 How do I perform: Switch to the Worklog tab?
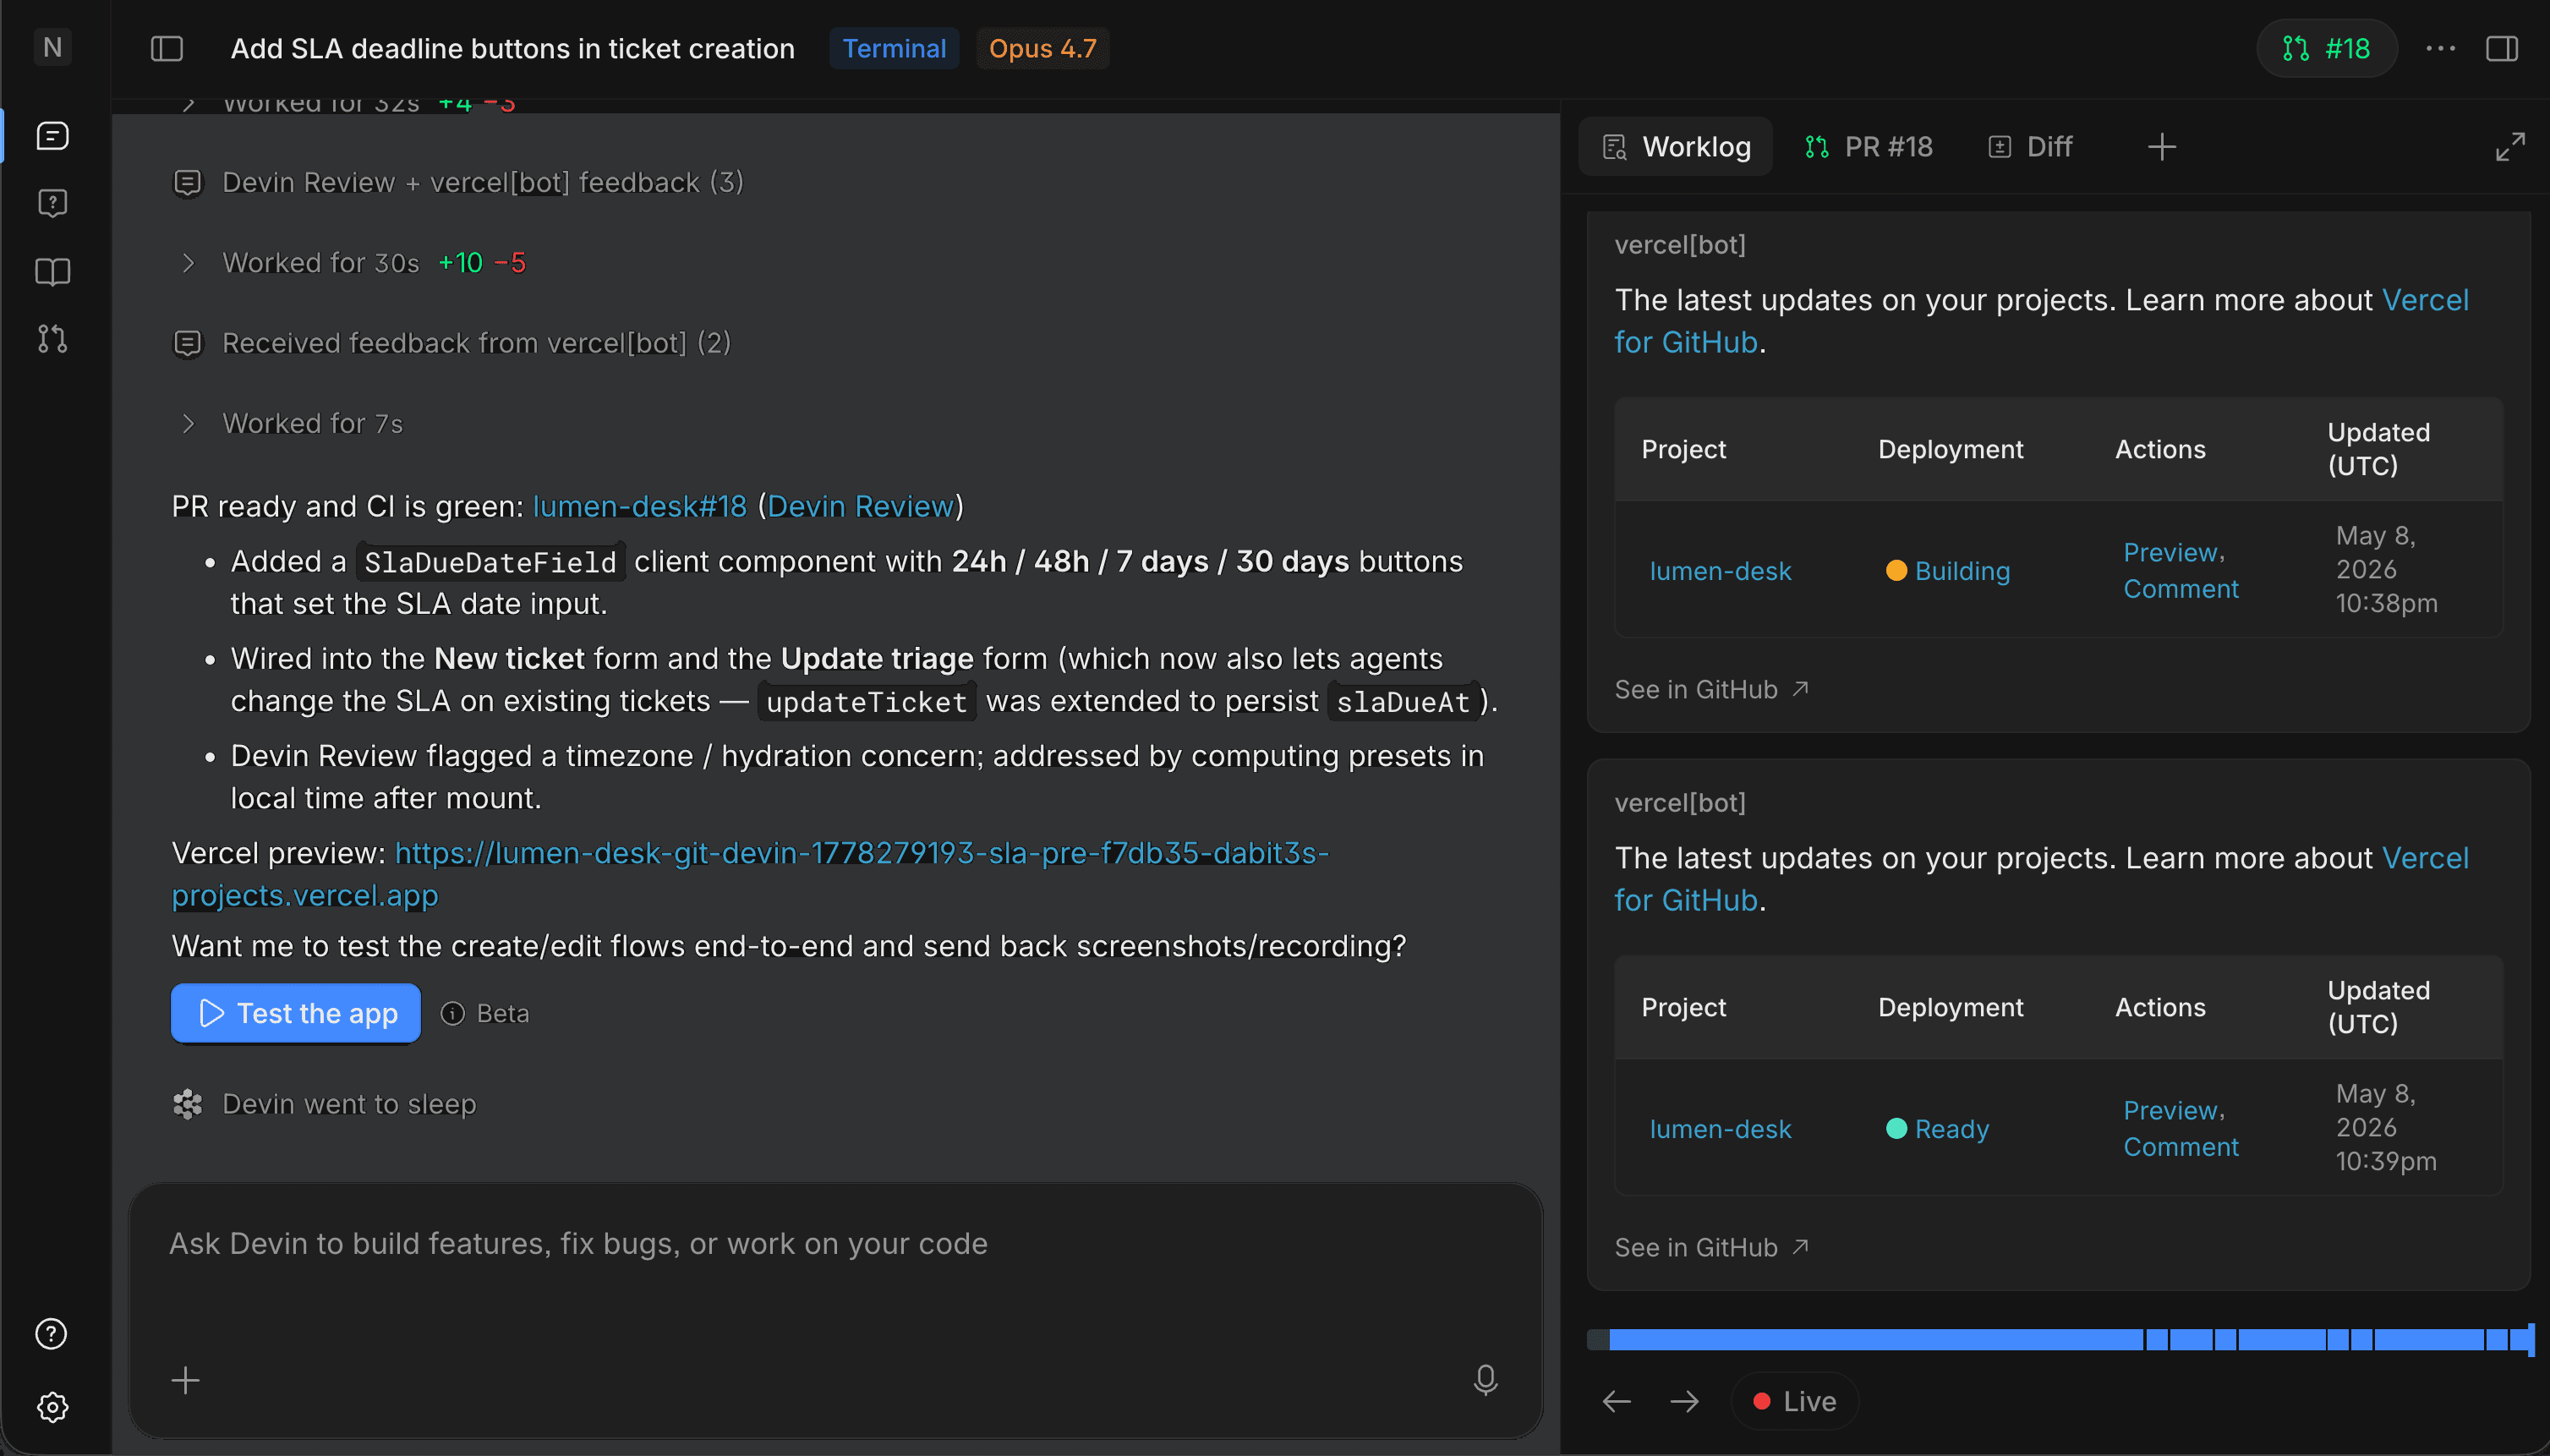[1676, 147]
